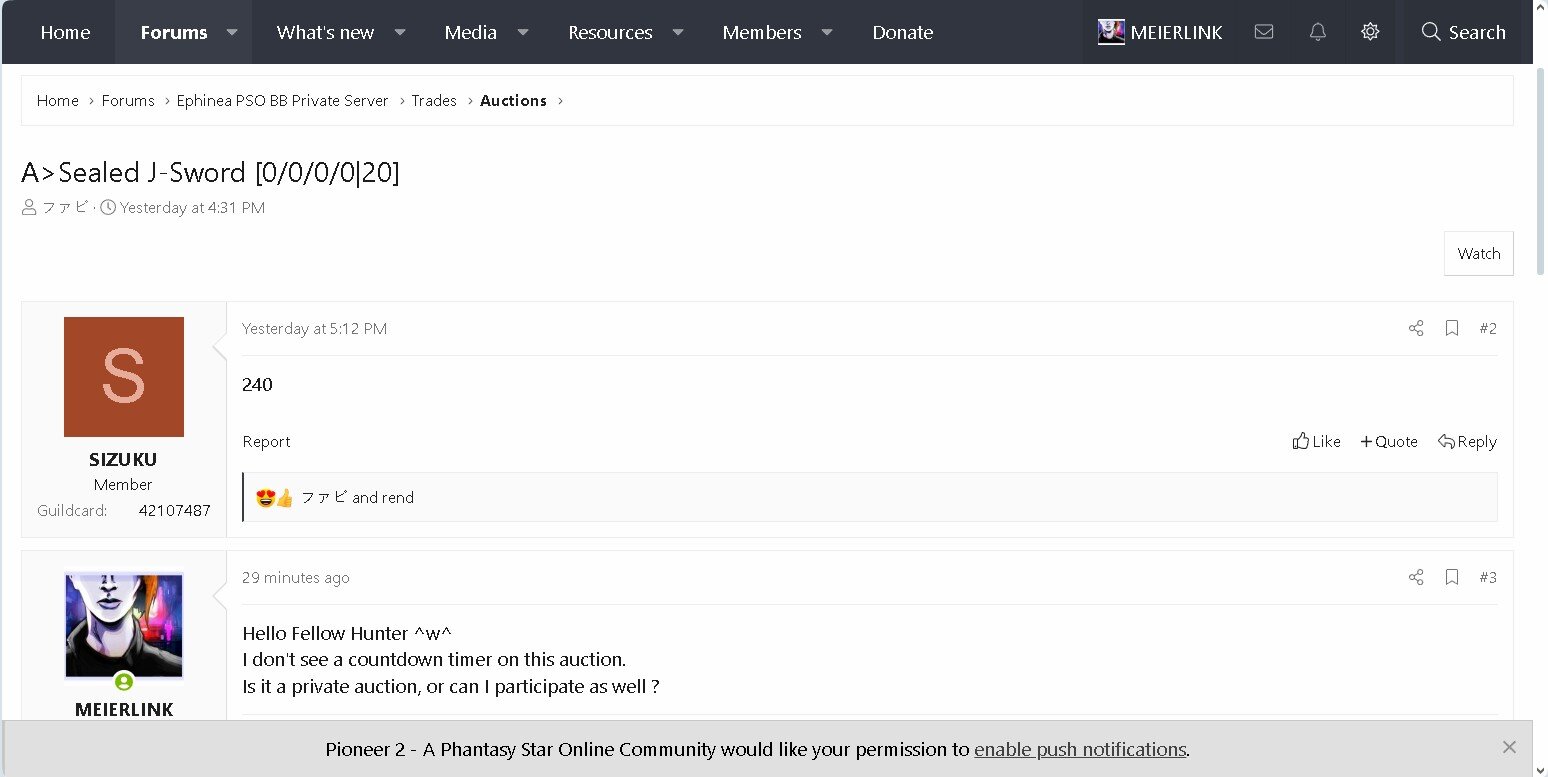Image resolution: width=1548 pixels, height=777 pixels.
Task: Open Search in the navigation bar
Action: (x=1463, y=32)
